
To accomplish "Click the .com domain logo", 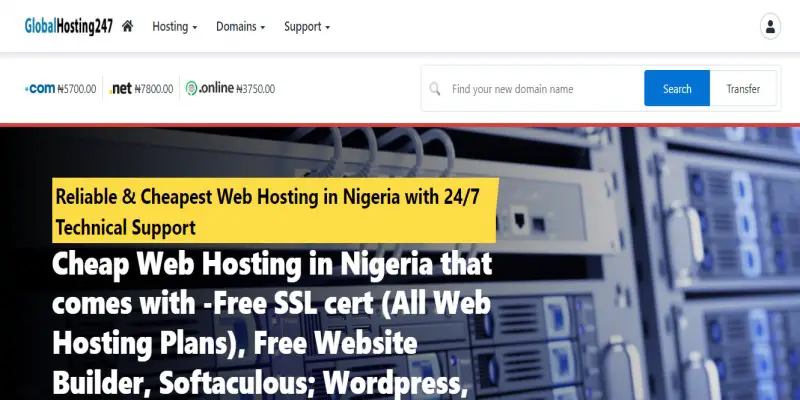I will [40, 89].
